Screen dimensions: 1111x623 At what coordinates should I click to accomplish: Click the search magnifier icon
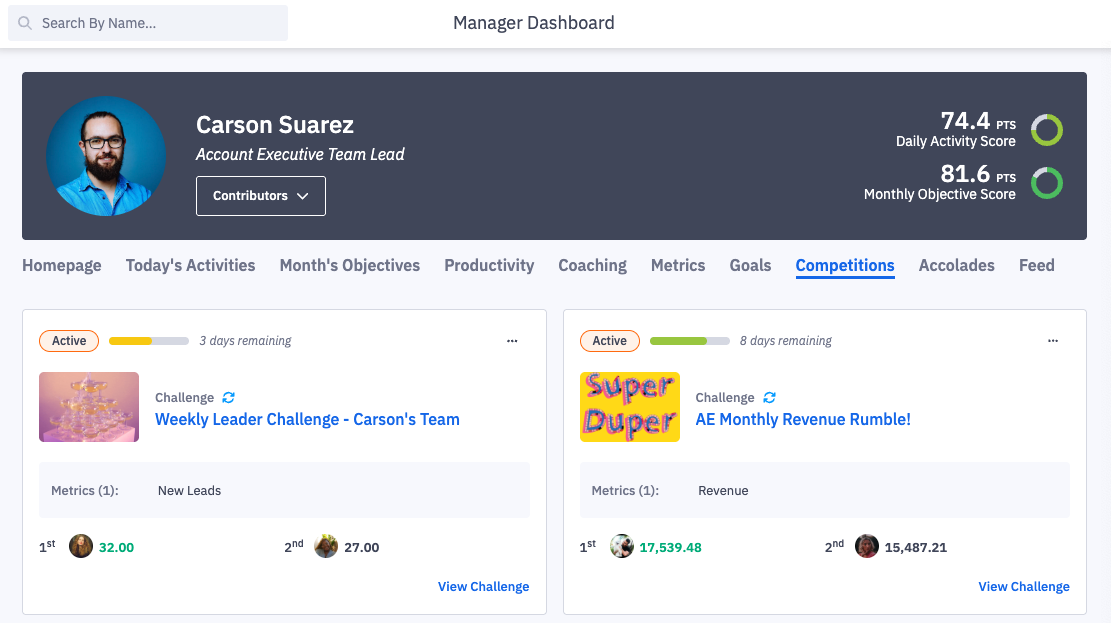25,23
